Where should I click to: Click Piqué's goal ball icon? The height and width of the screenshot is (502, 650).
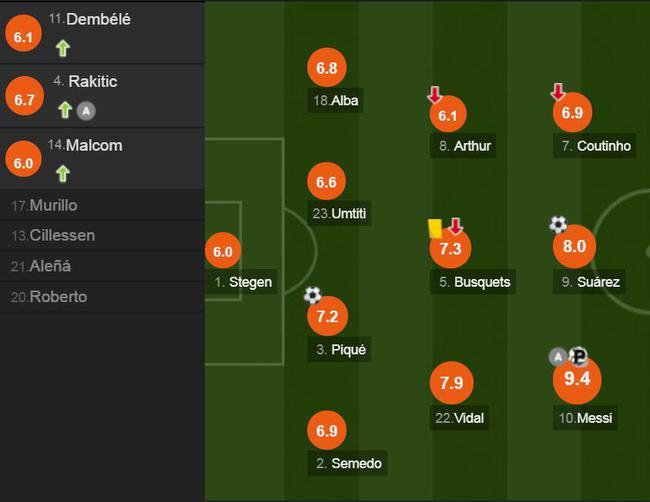tap(313, 295)
